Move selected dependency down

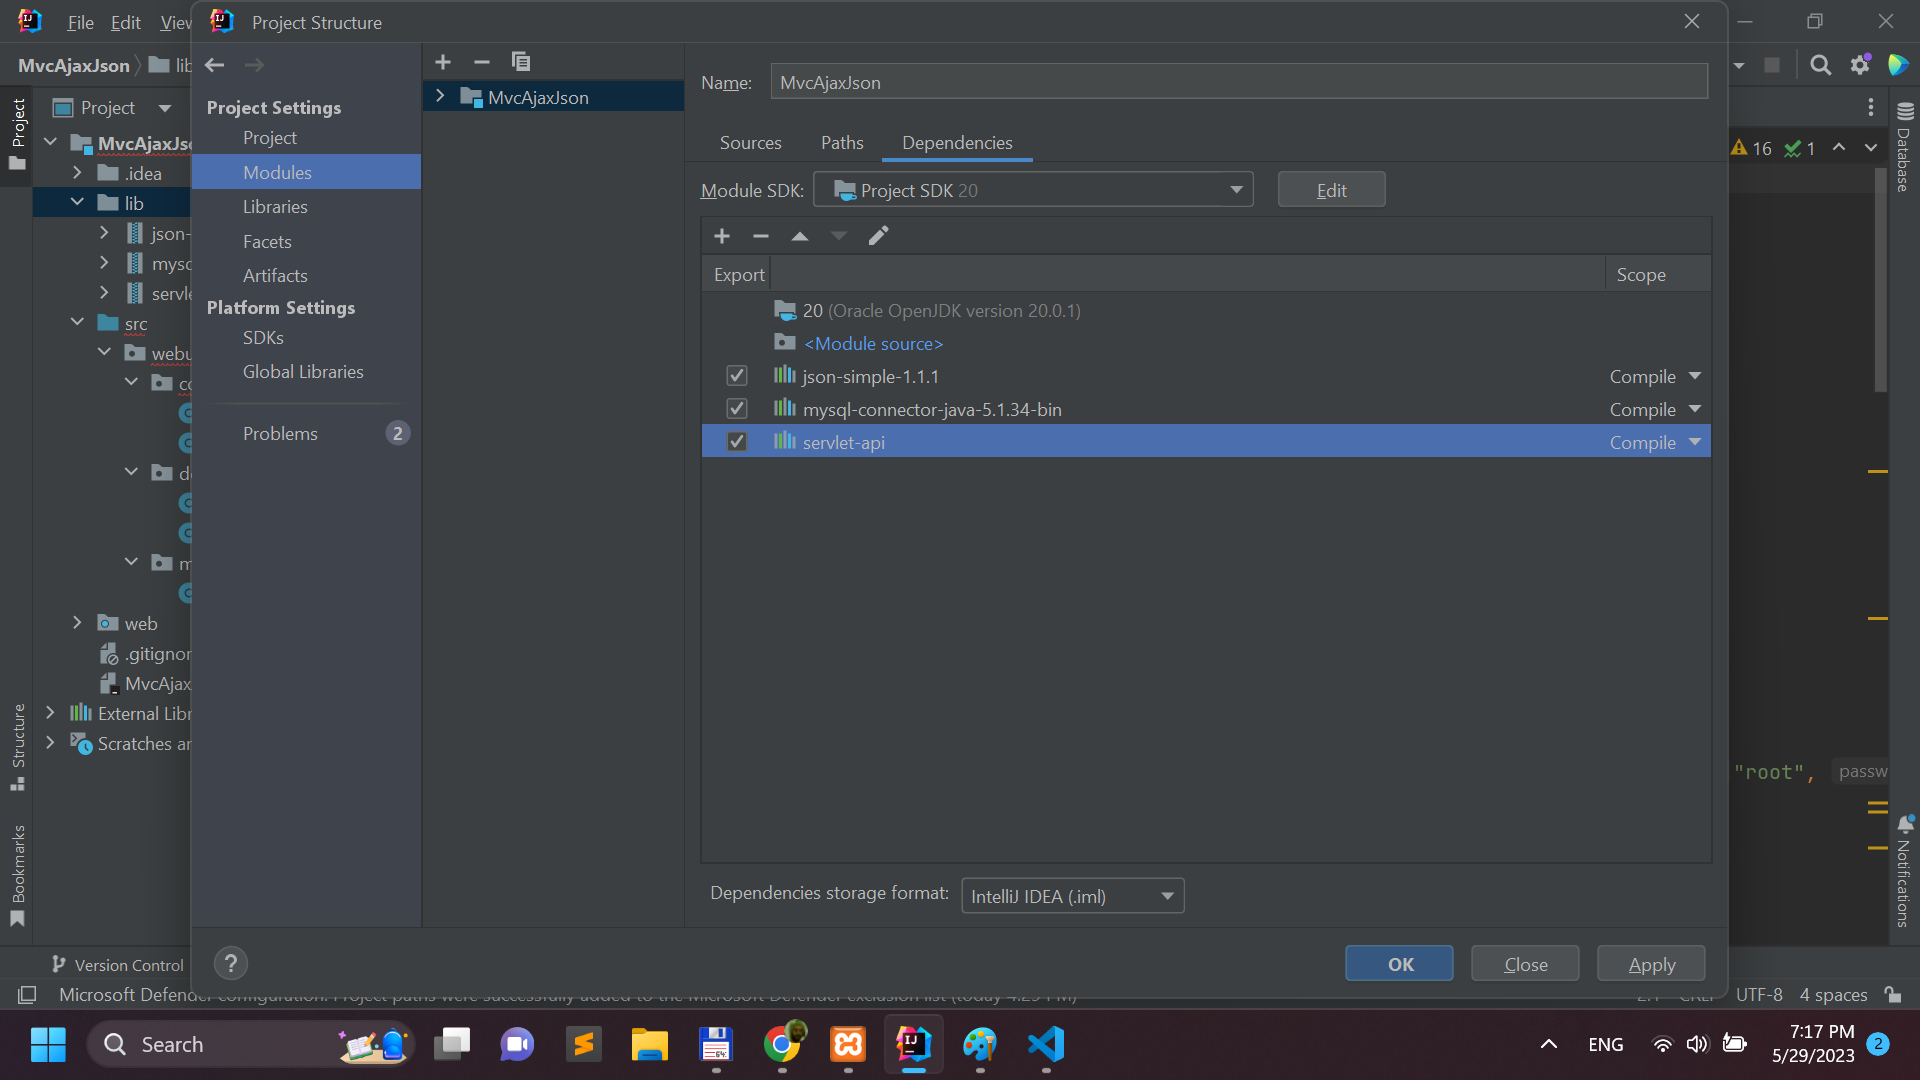click(838, 236)
